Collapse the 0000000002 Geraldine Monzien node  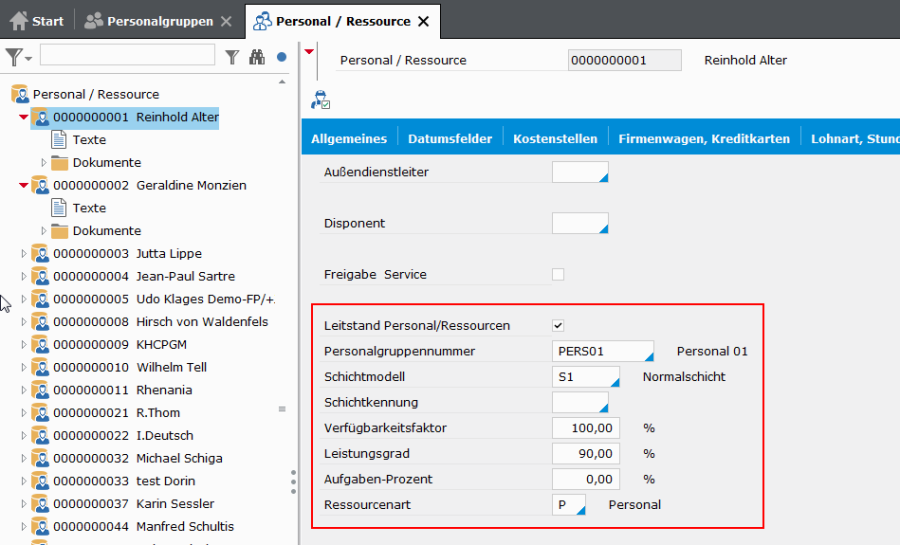[24, 185]
